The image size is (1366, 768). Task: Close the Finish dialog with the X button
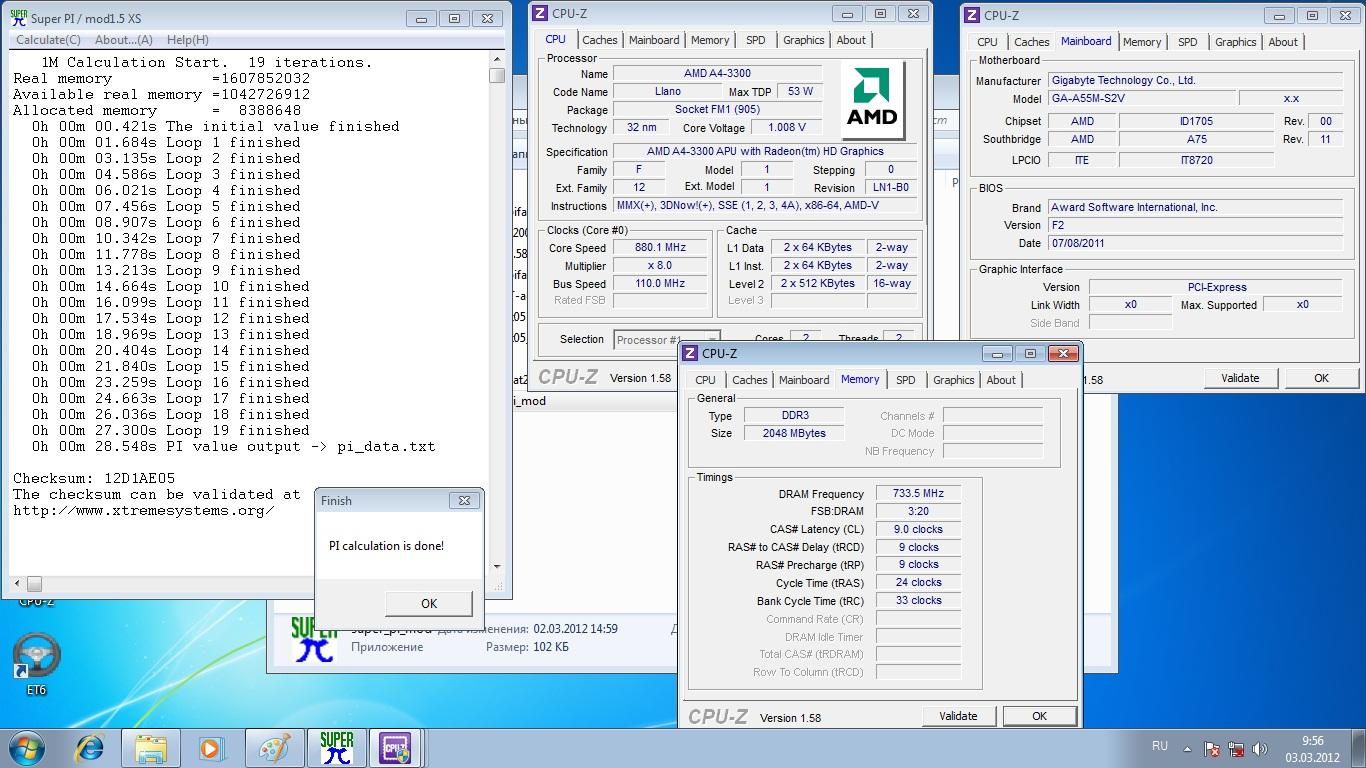(x=464, y=501)
